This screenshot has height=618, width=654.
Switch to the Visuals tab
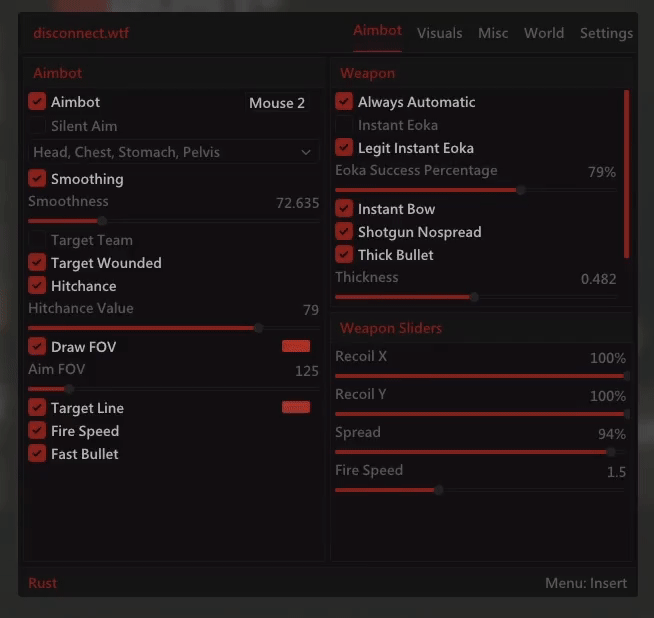[x=439, y=33]
